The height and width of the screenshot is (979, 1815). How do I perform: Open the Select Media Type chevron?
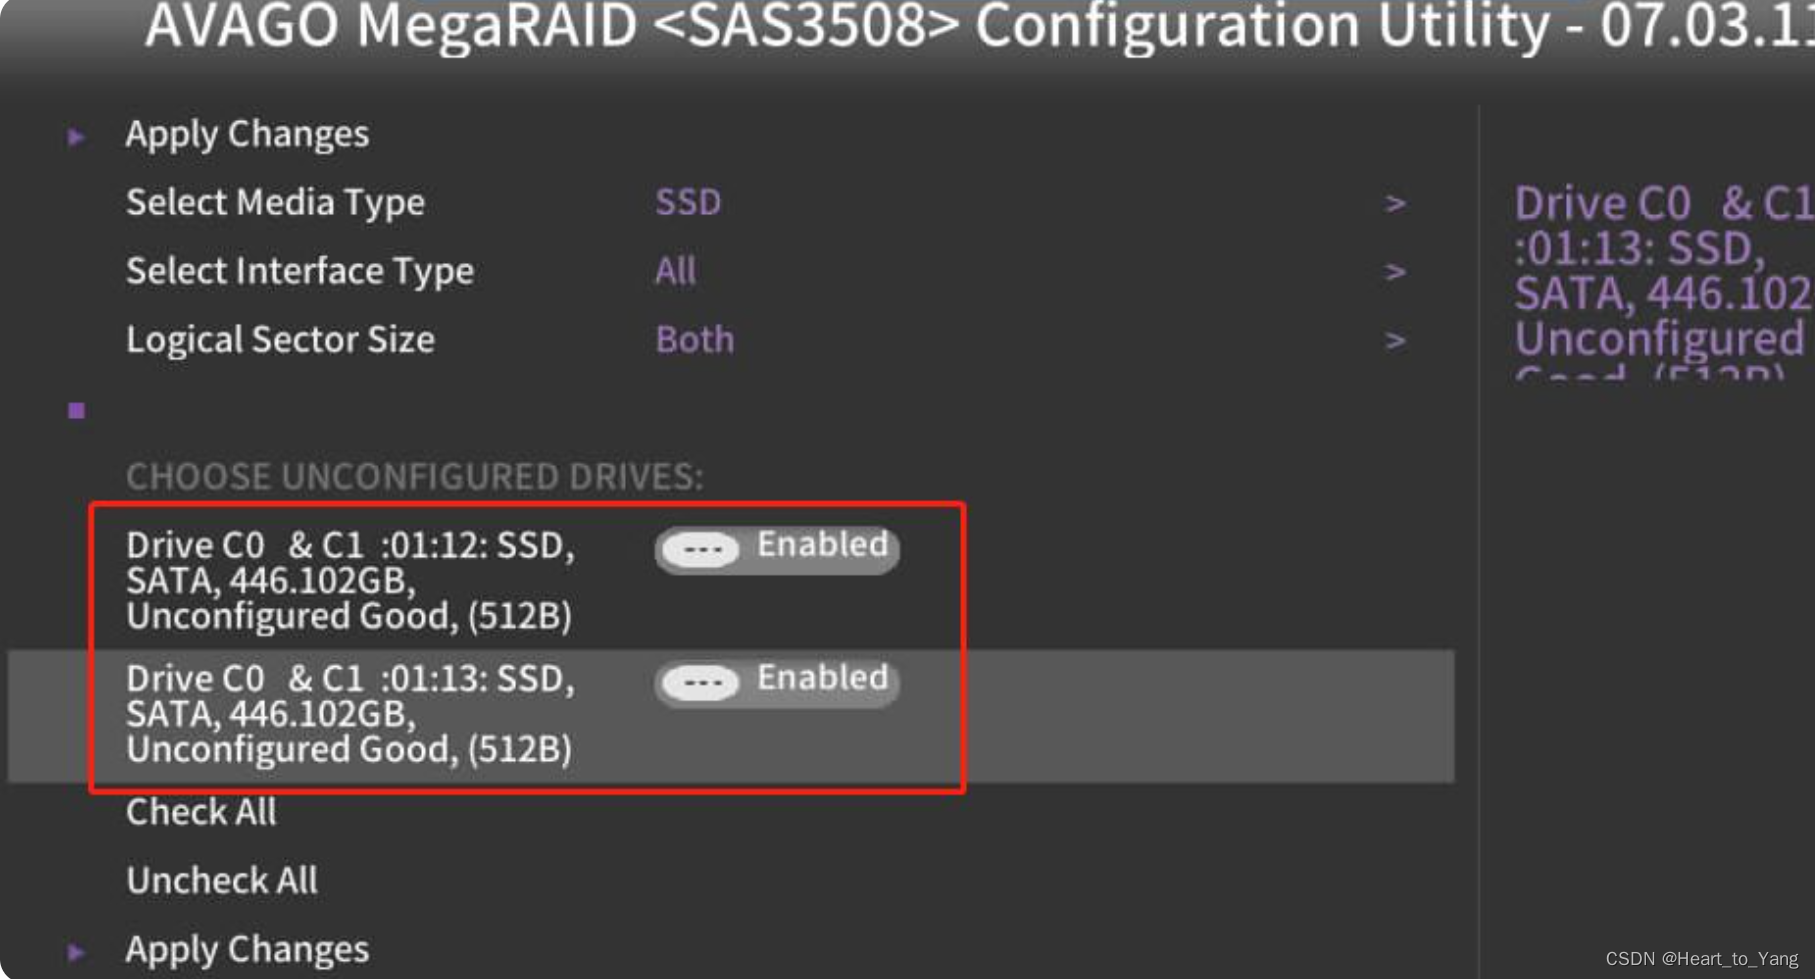[x=1395, y=204]
